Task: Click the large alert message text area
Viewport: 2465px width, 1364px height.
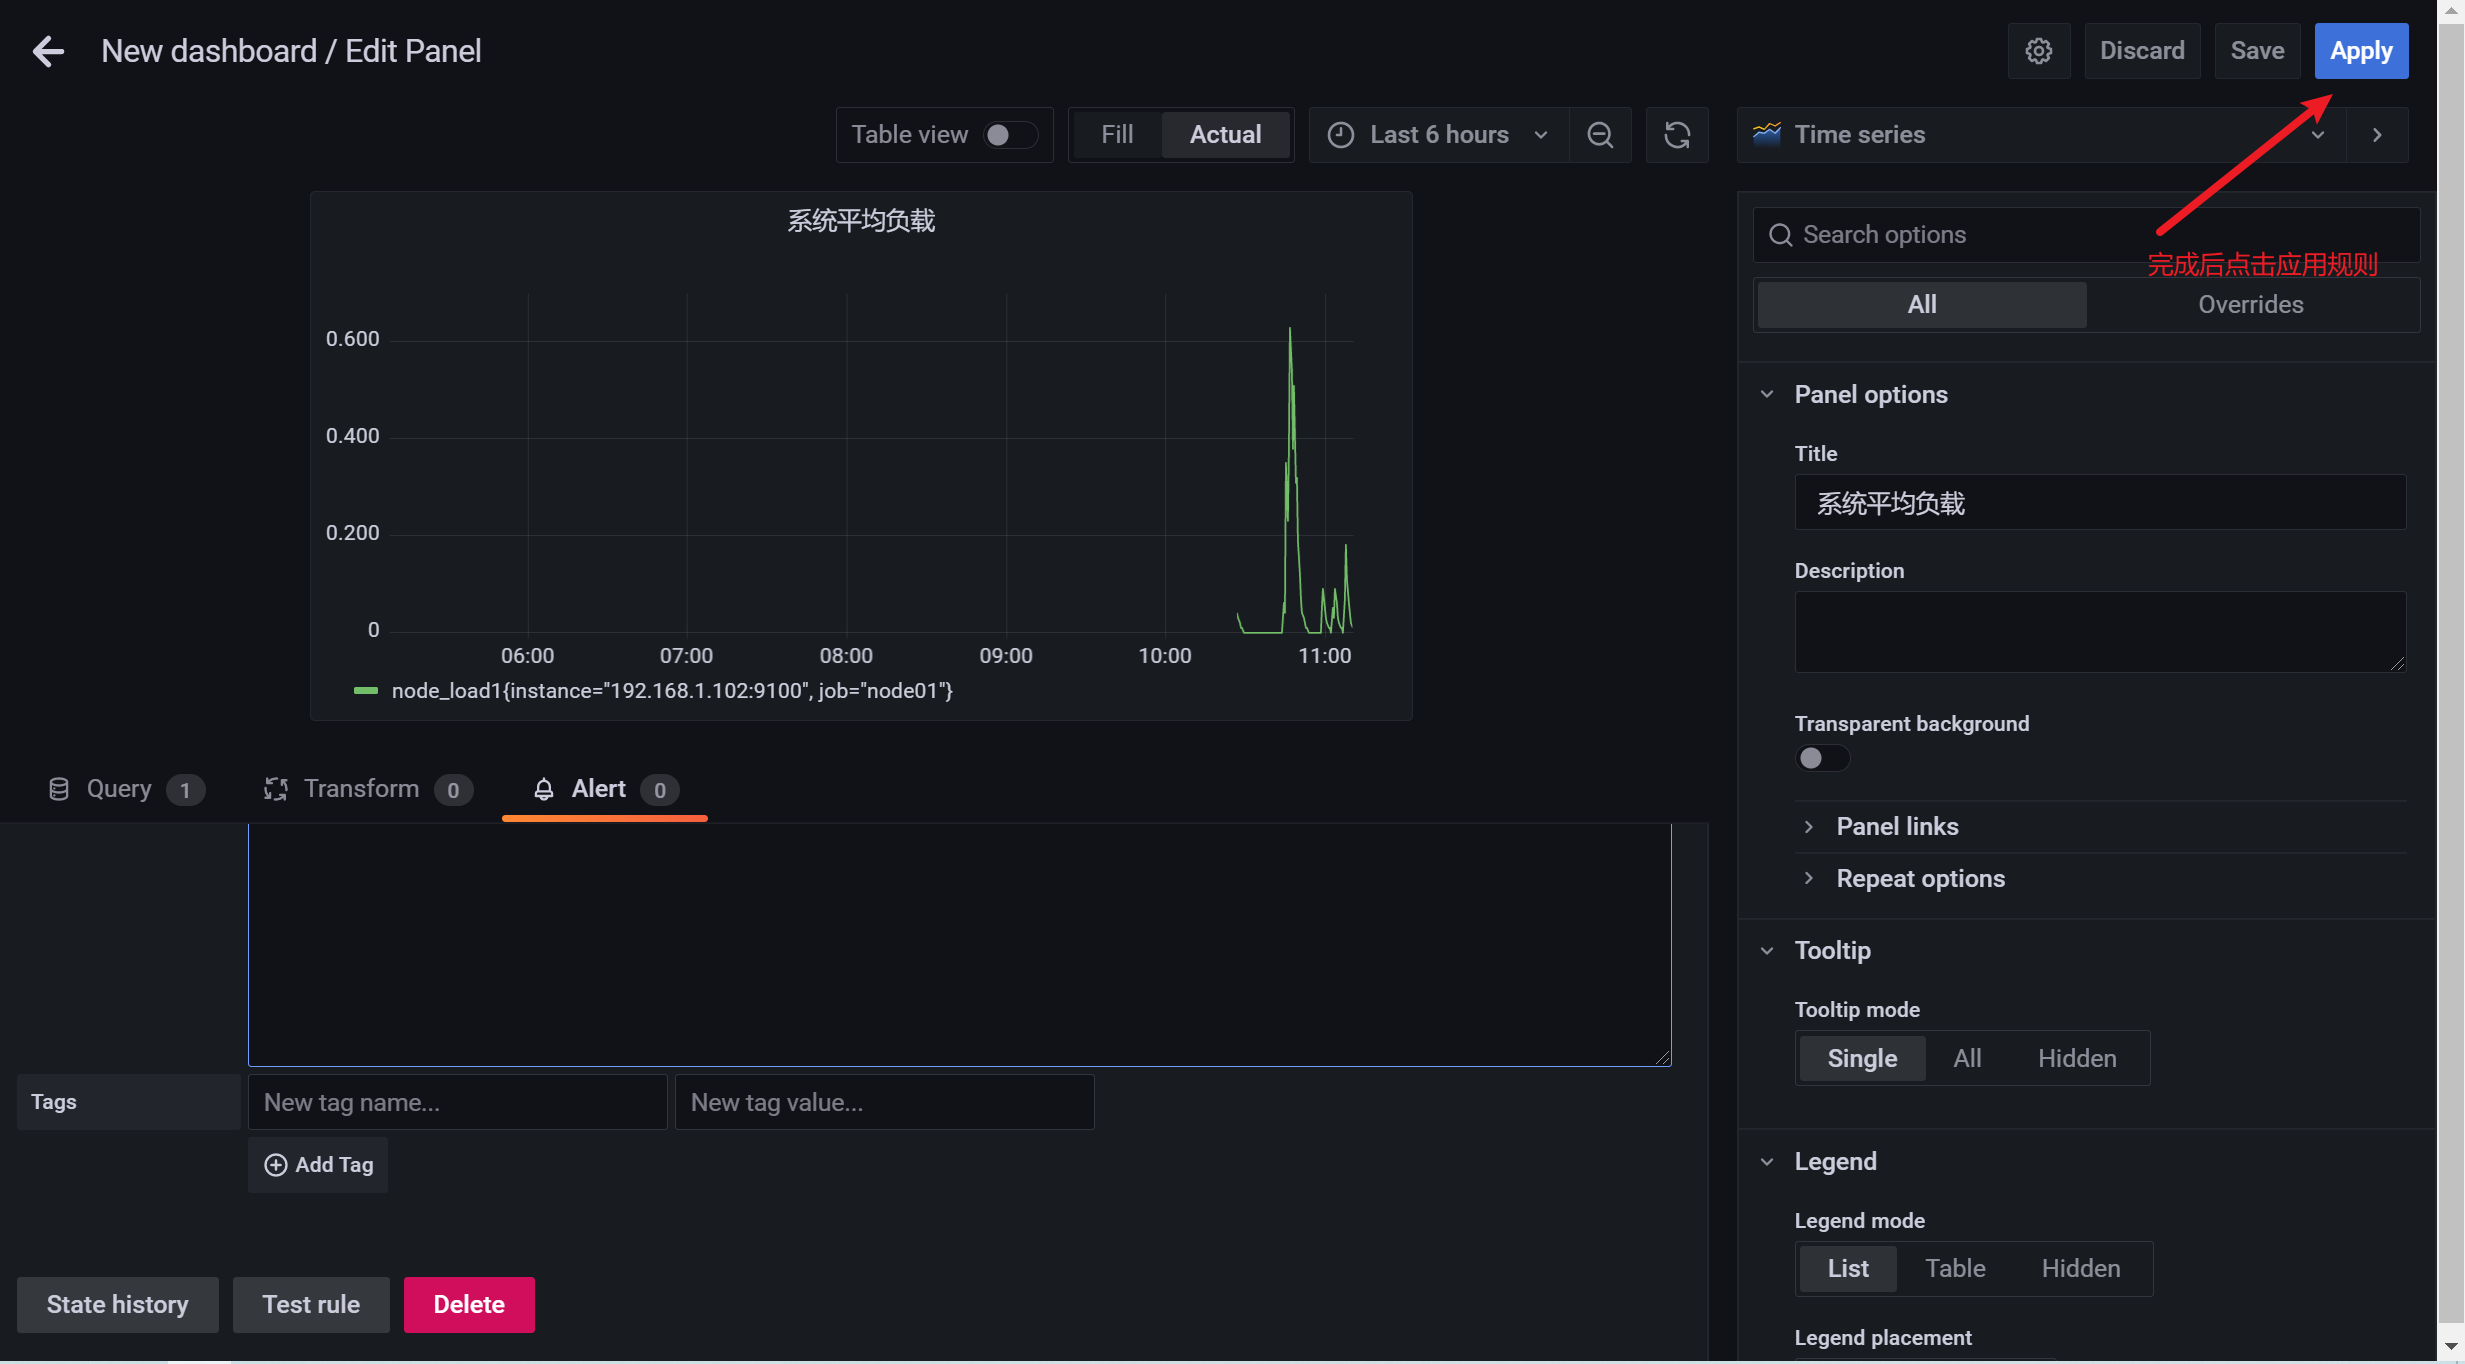Action: [x=959, y=945]
